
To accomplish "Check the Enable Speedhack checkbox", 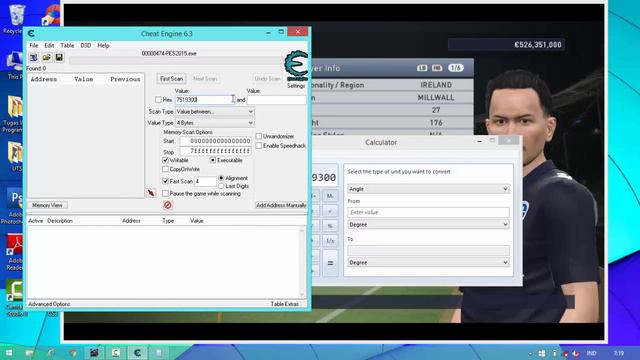I will click(x=259, y=146).
